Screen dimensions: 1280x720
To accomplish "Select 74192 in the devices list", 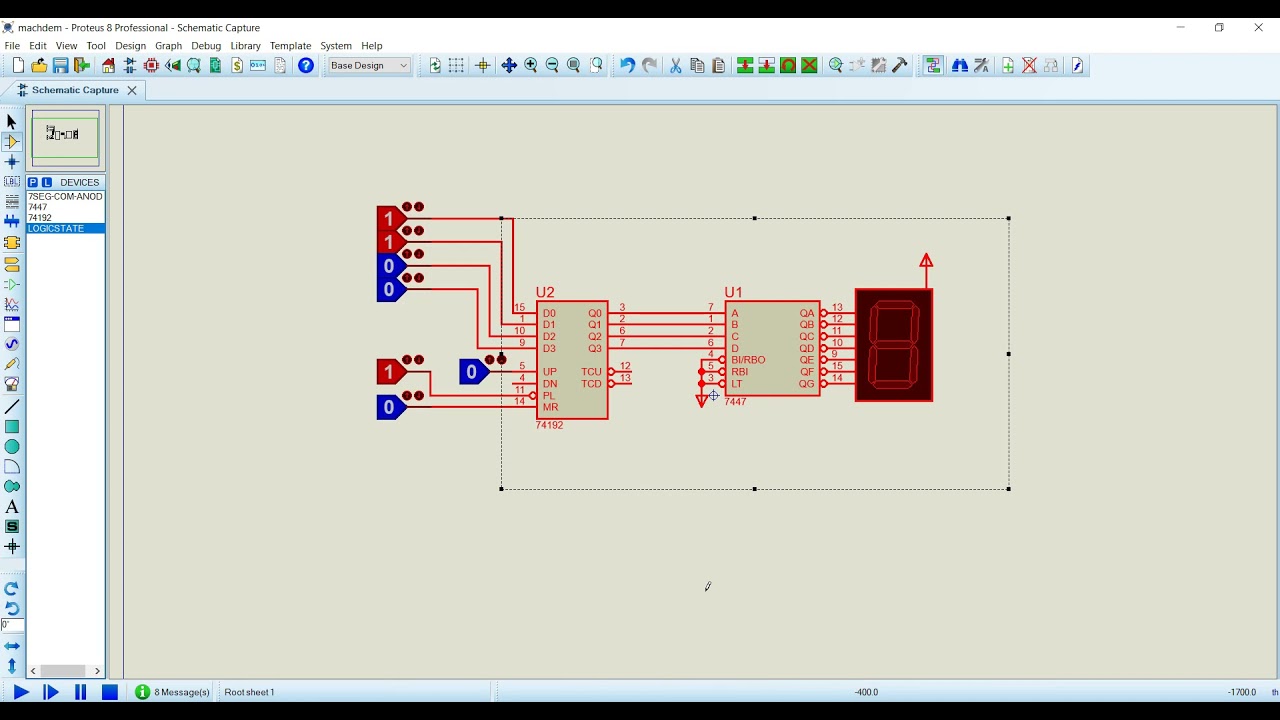I will click(x=65, y=218).
